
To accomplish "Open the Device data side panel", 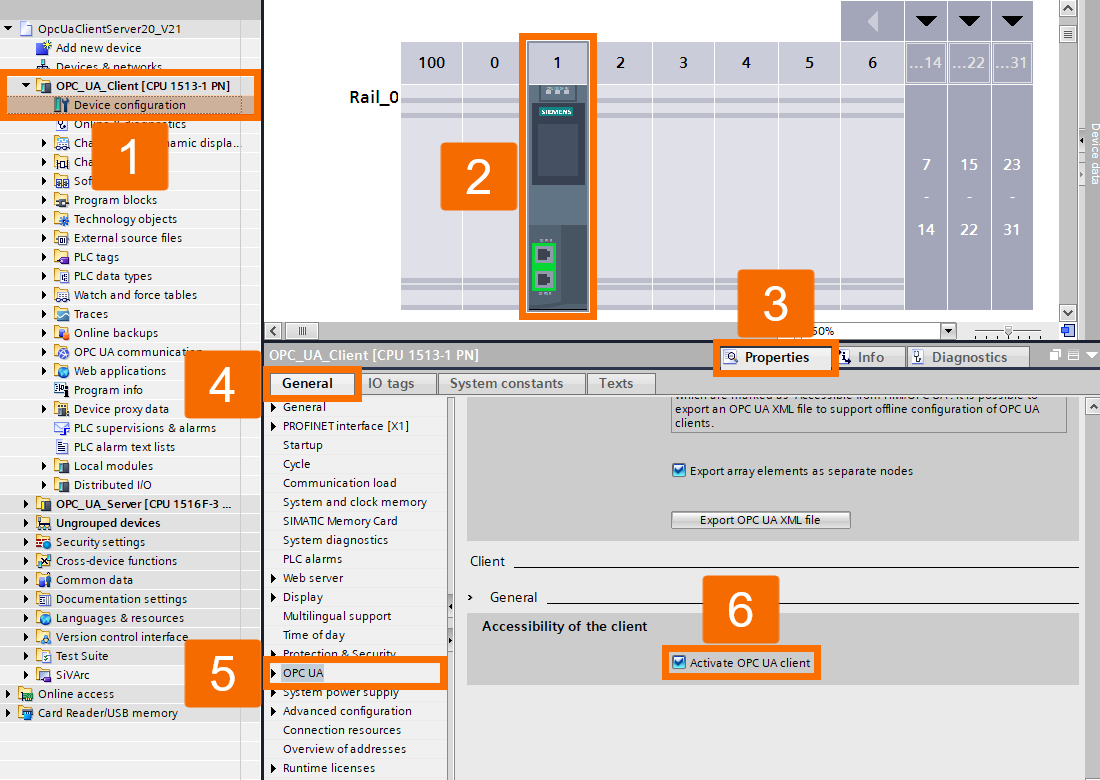I will click(x=1094, y=153).
